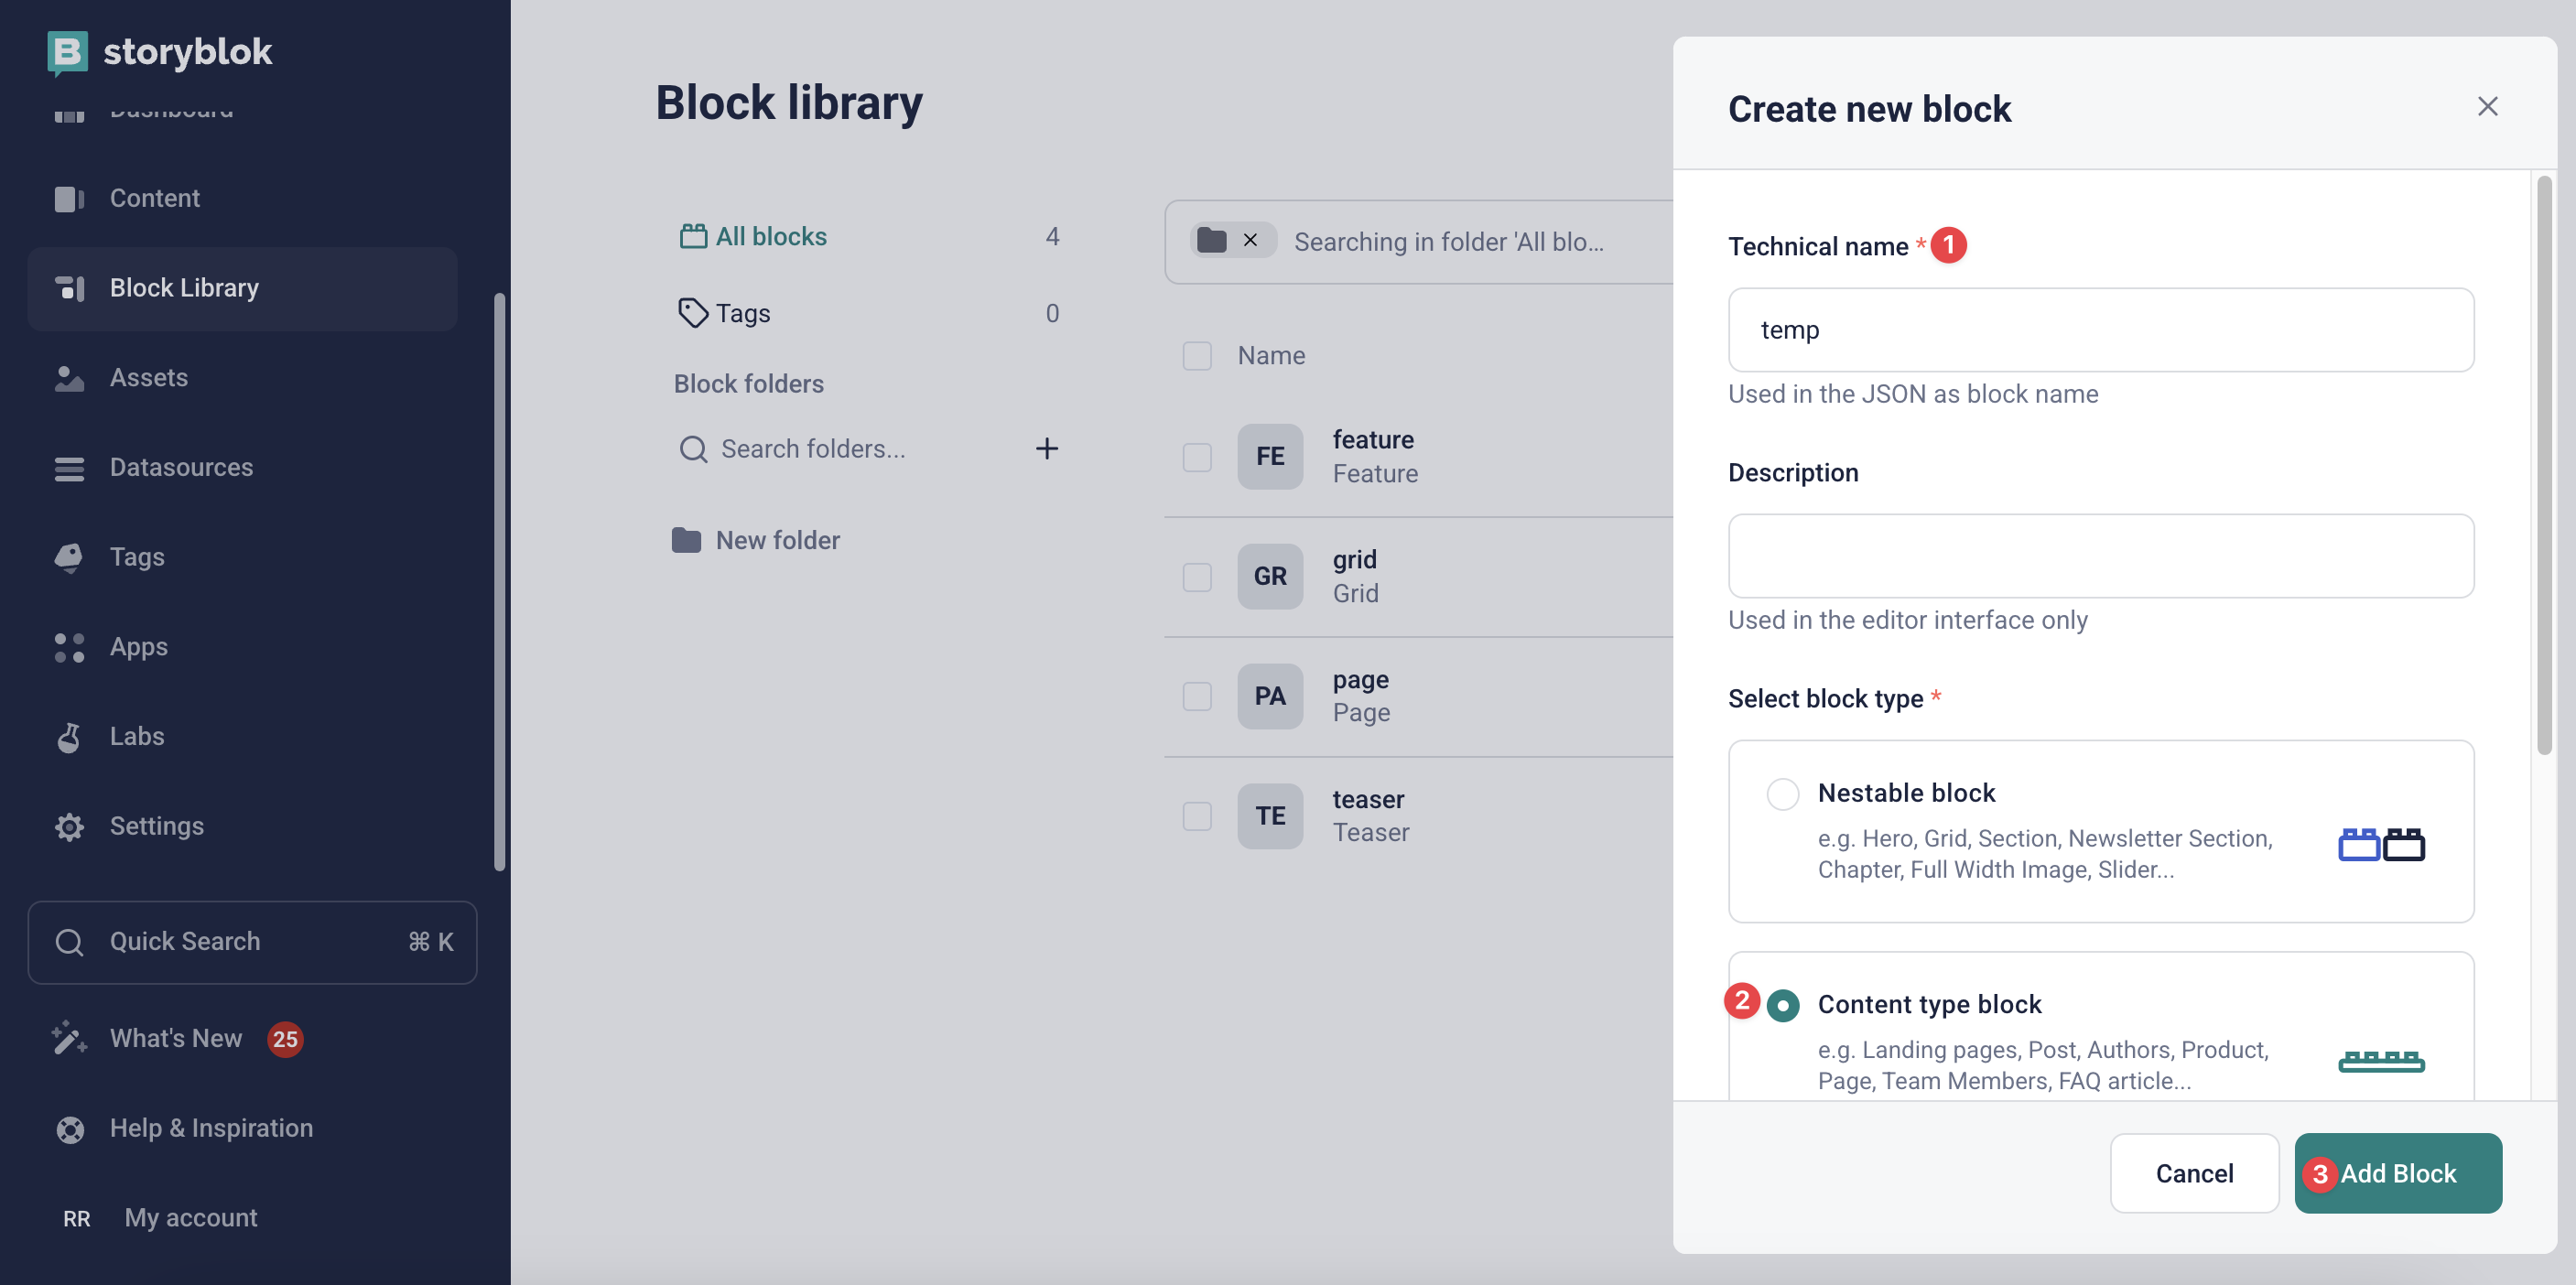Select the Tags sidebar icon
2576x1285 pixels.
pyautogui.click(x=68, y=557)
